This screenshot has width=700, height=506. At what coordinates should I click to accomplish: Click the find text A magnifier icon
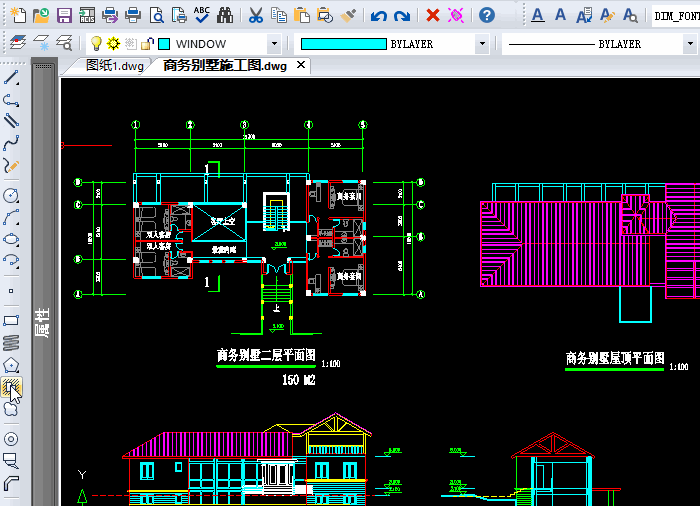click(x=630, y=15)
